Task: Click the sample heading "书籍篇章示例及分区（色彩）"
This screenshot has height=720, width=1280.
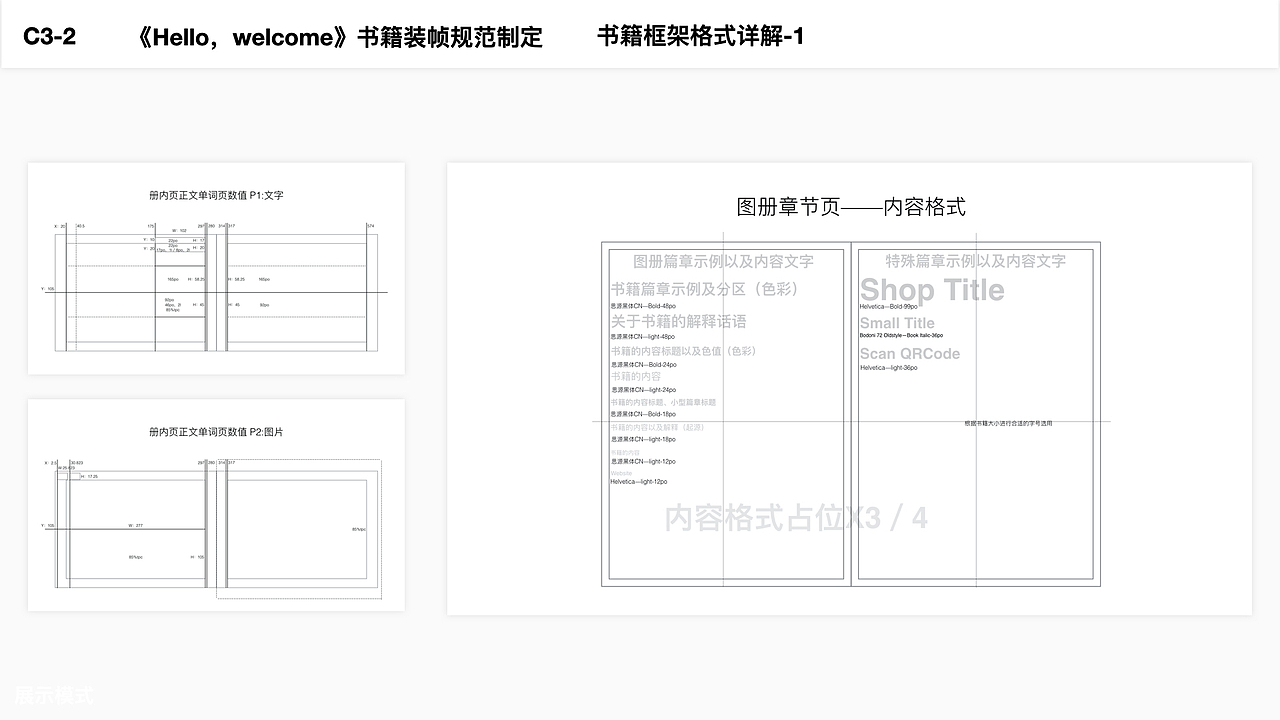Action: (706, 289)
